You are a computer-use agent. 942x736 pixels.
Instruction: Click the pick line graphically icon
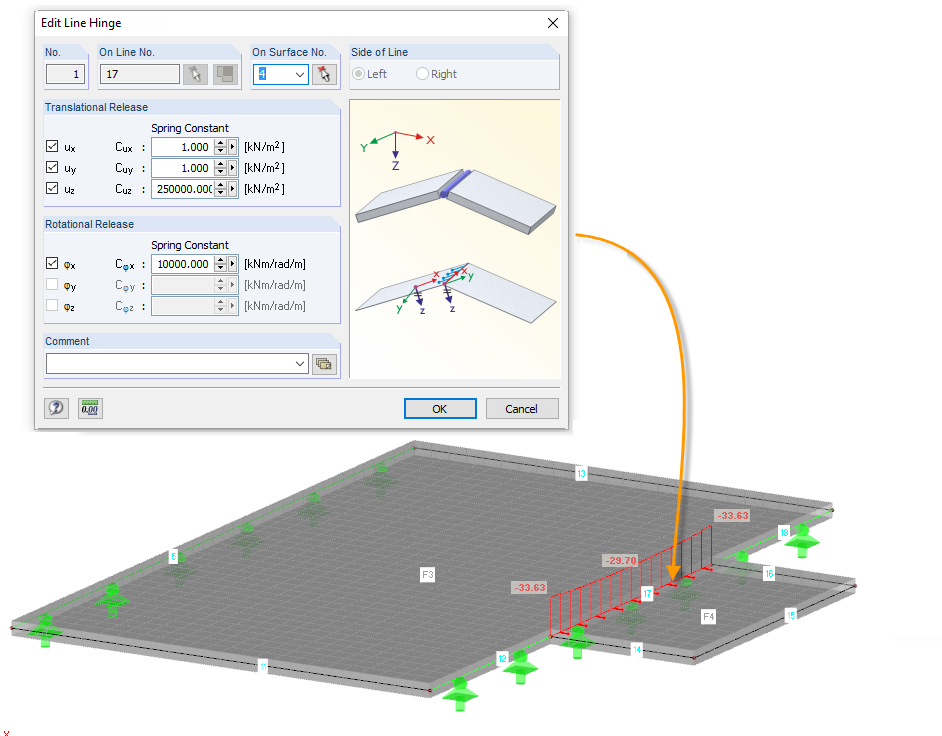(195, 73)
